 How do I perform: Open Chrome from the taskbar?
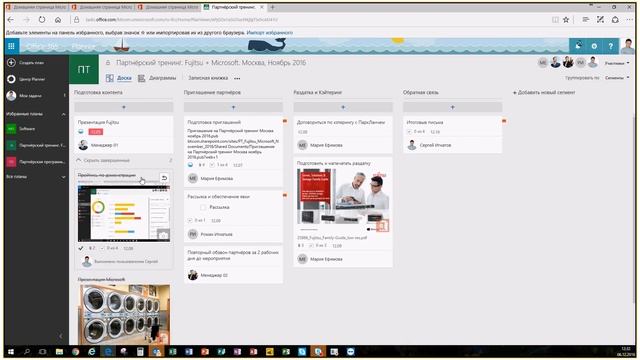pos(76,351)
